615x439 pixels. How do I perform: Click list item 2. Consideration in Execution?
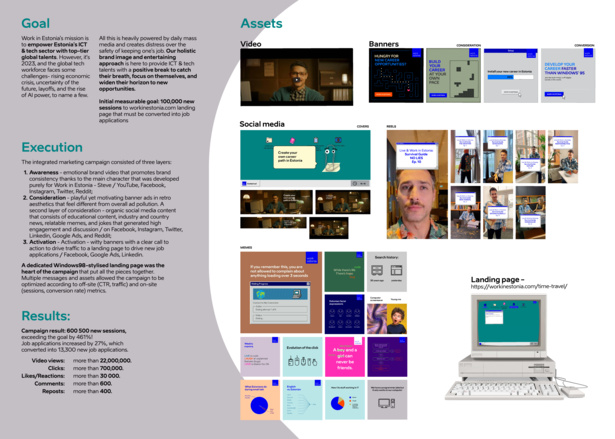click(103, 217)
